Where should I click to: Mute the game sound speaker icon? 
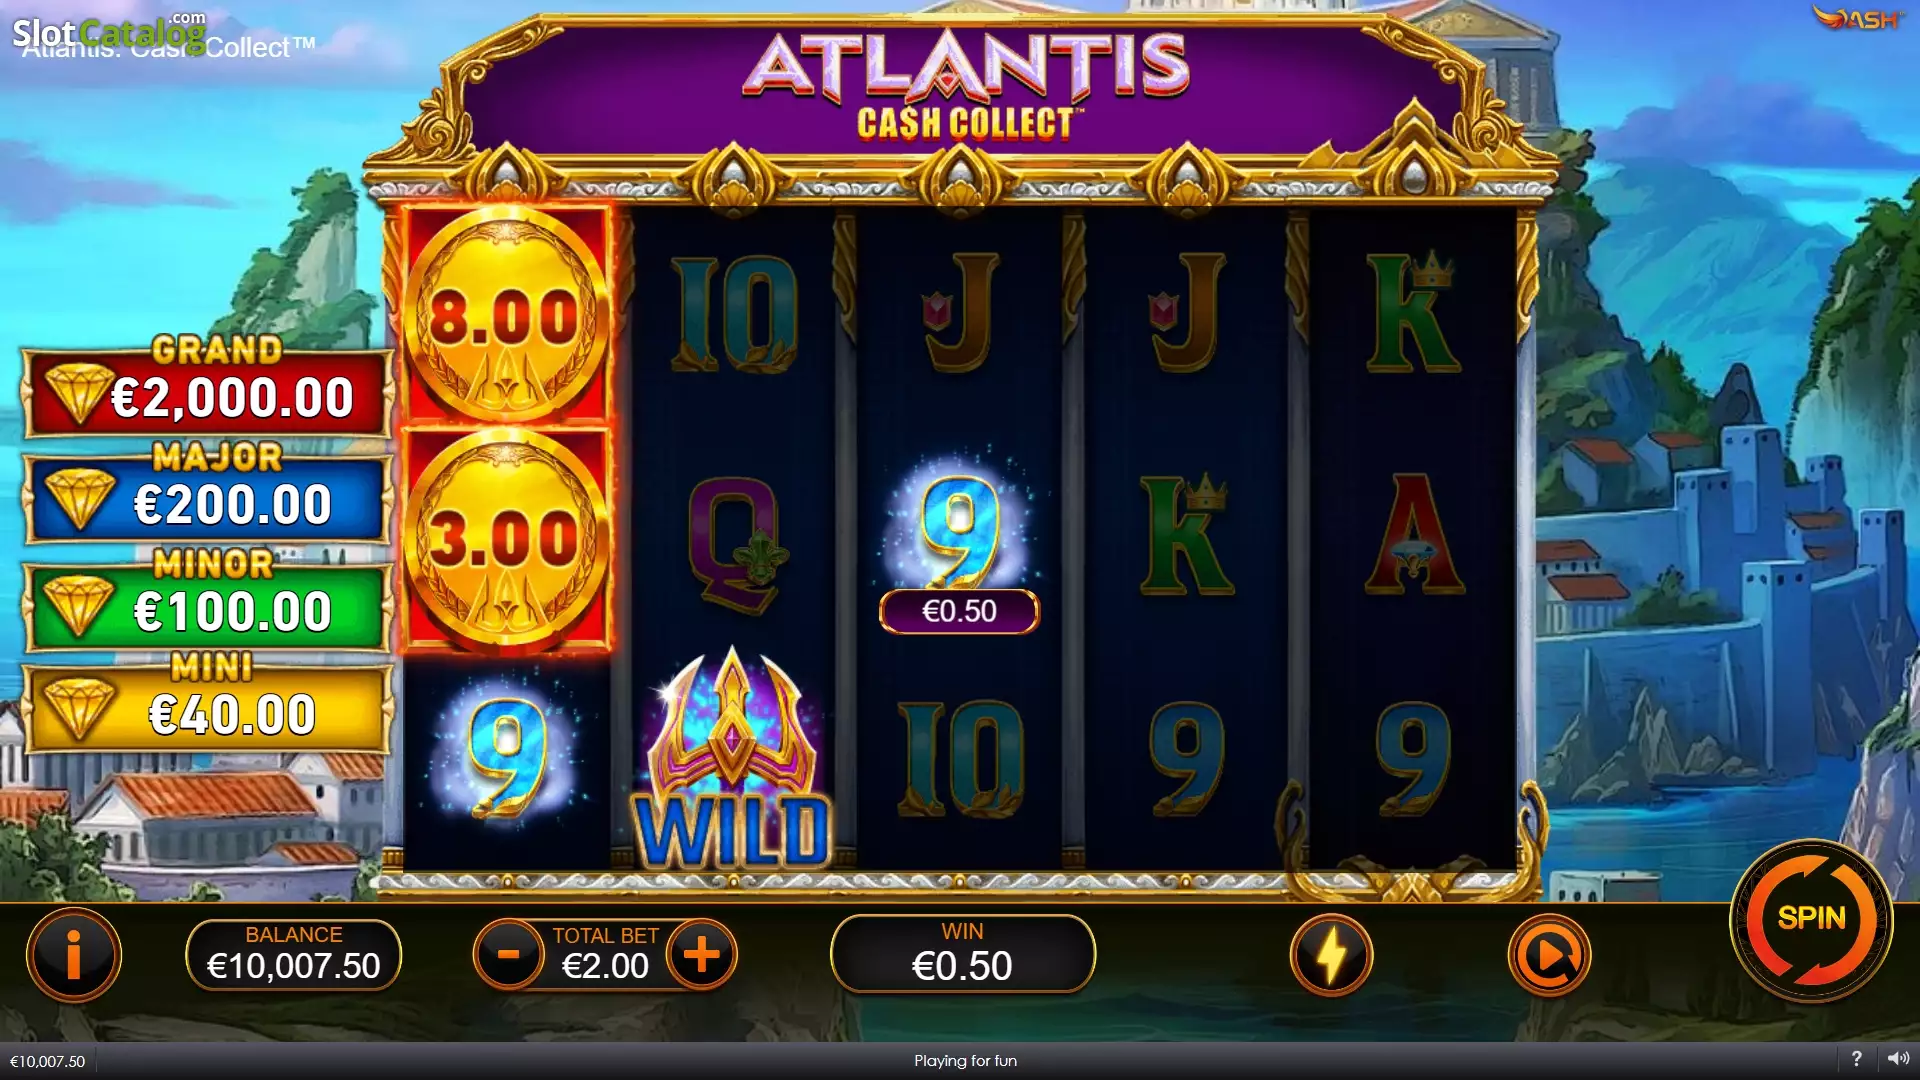click(x=1898, y=1058)
